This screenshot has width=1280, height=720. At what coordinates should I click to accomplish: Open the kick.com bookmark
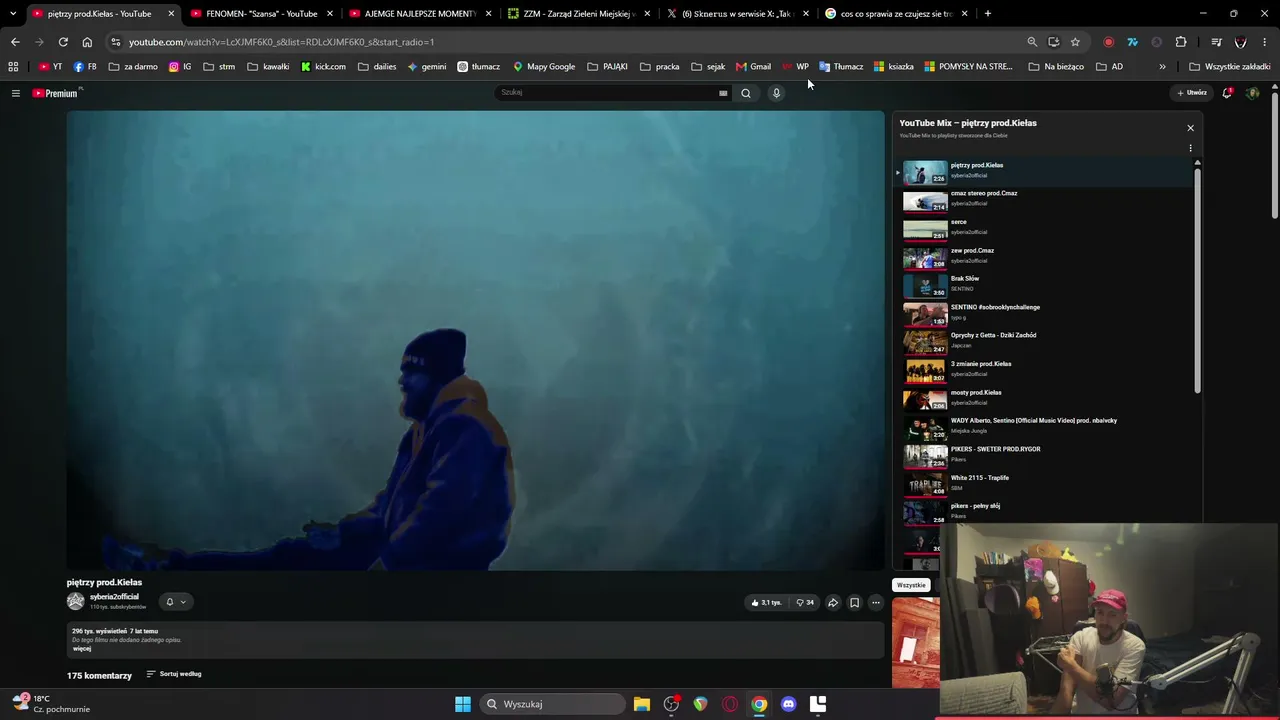[x=323, y=67]
